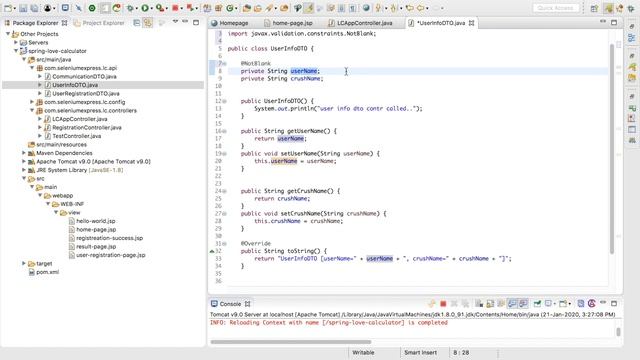The image size is (640, 360).
Task: Click the Save toolbar icon
Action: (x=23, y=8)
